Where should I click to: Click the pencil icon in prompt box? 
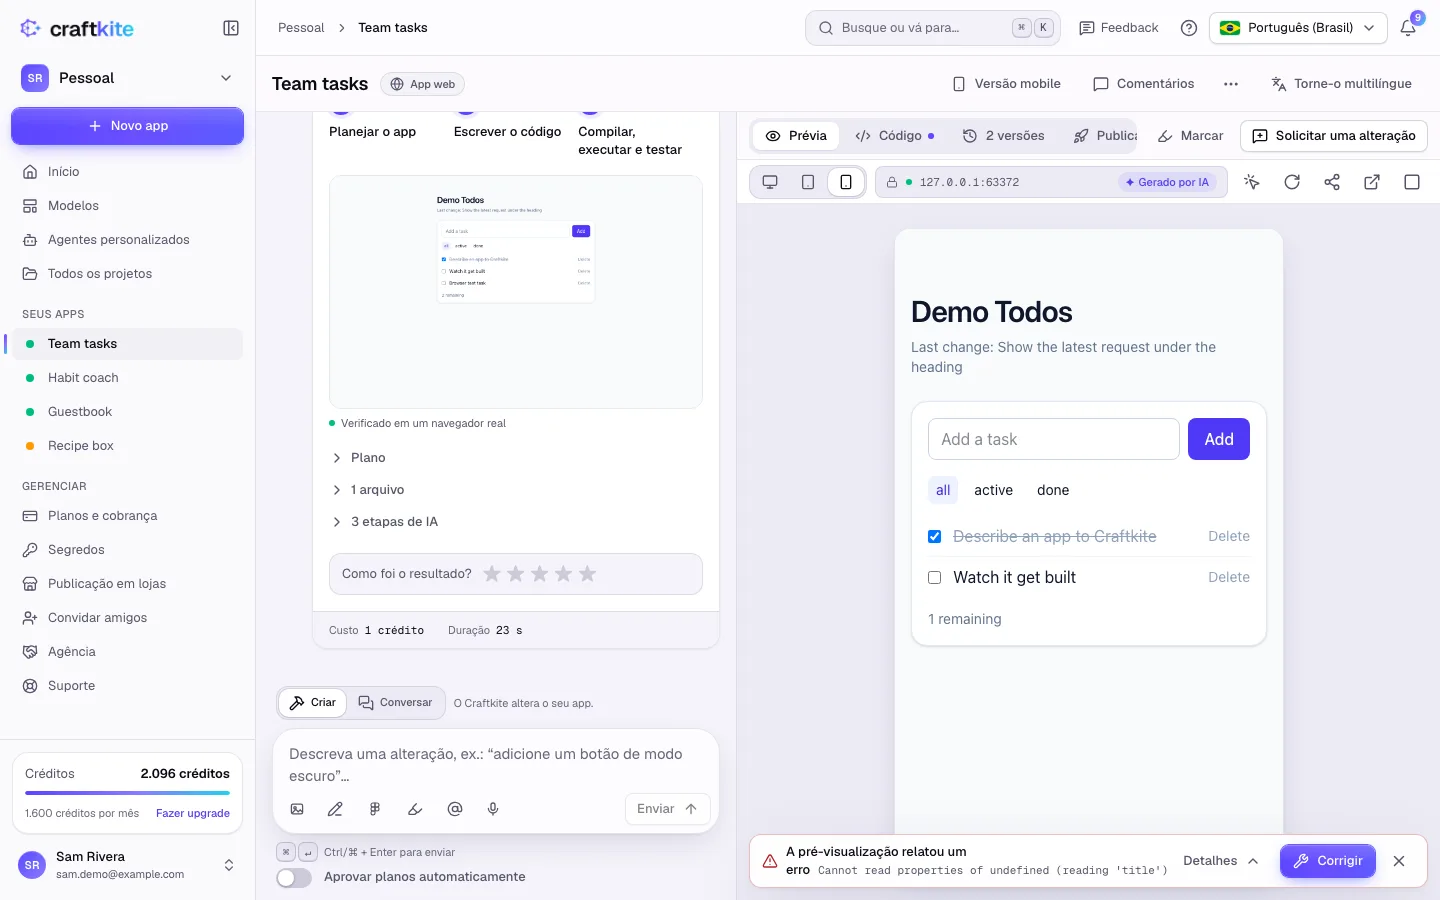point(335,809)
